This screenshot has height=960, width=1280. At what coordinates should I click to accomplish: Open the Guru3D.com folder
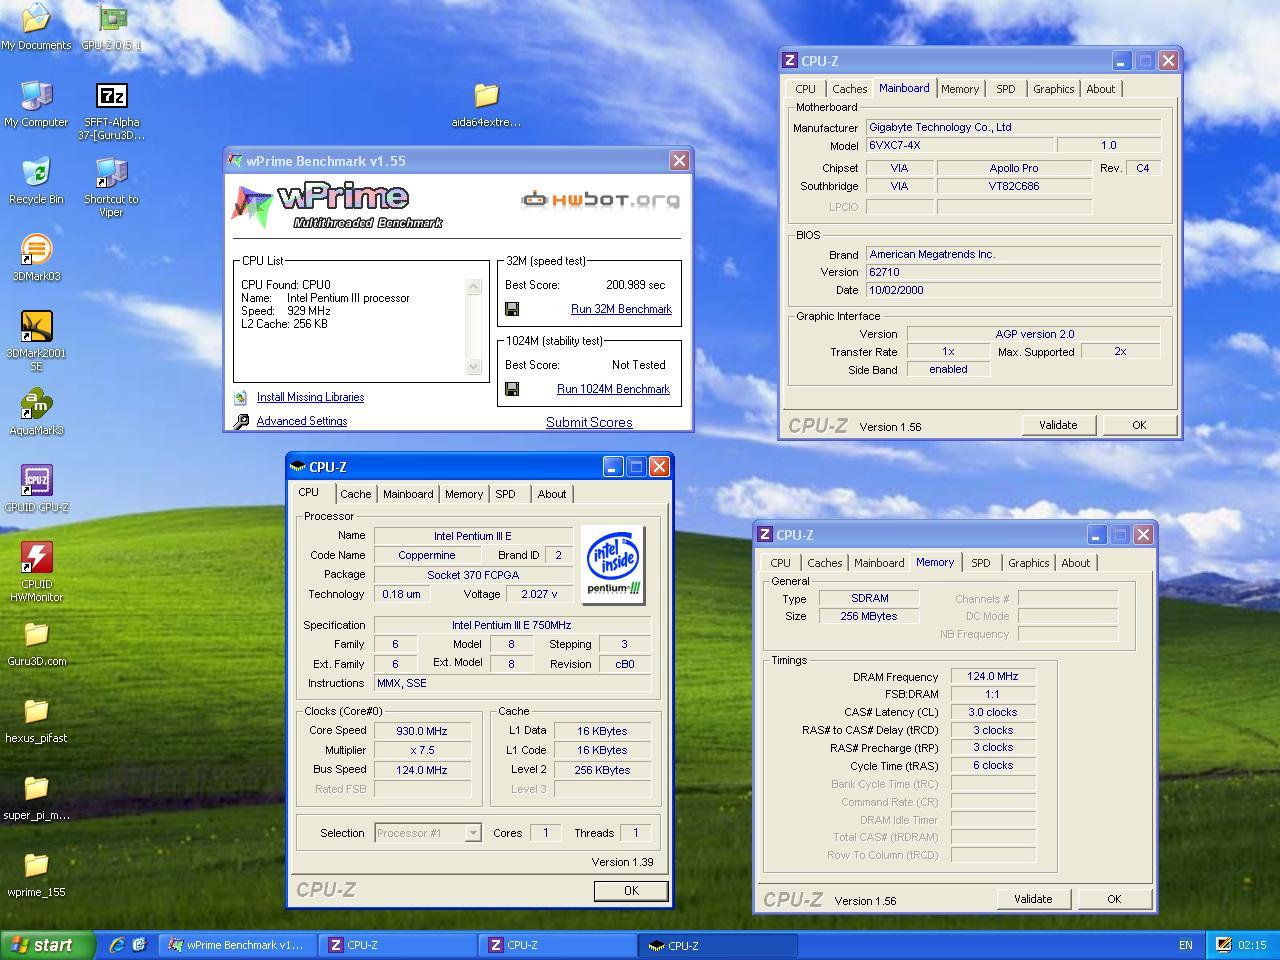36,643
